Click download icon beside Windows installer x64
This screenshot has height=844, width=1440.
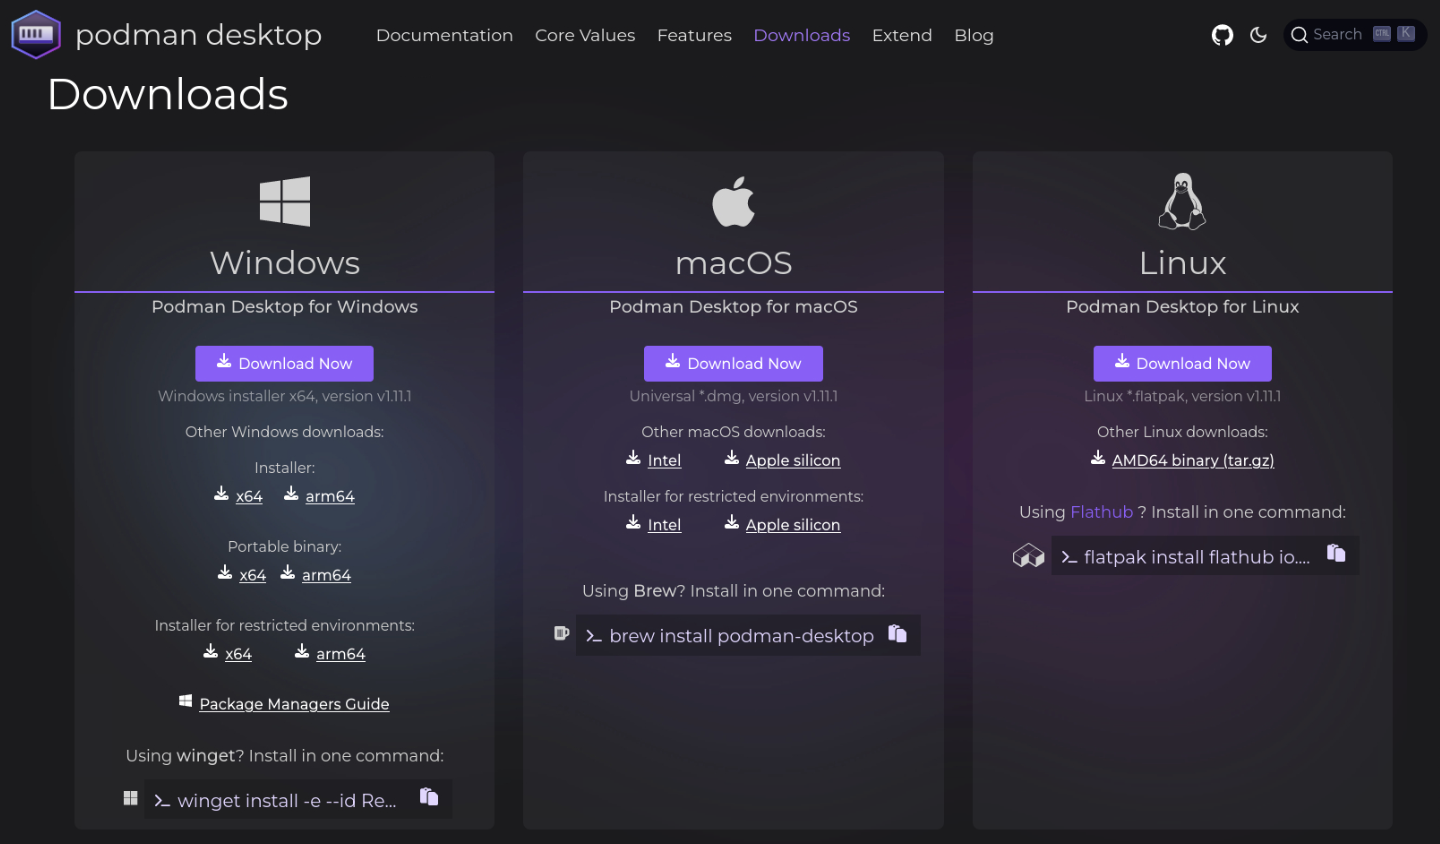[x=222, y=493]
